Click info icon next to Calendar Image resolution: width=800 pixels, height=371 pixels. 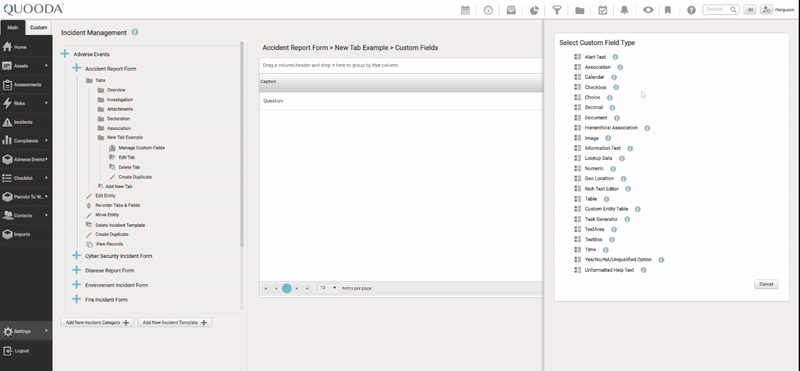(614, 77)
